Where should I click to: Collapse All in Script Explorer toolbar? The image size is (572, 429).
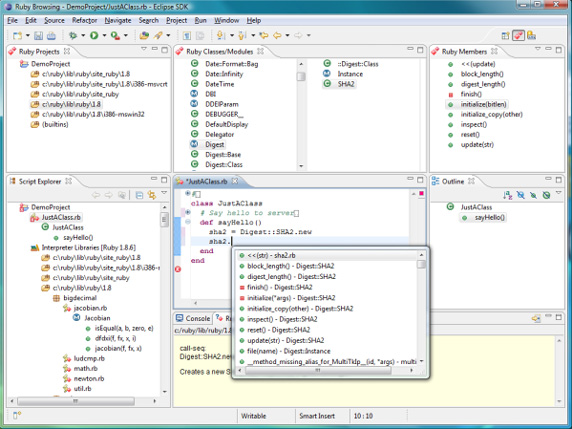(x=139, y=195)
